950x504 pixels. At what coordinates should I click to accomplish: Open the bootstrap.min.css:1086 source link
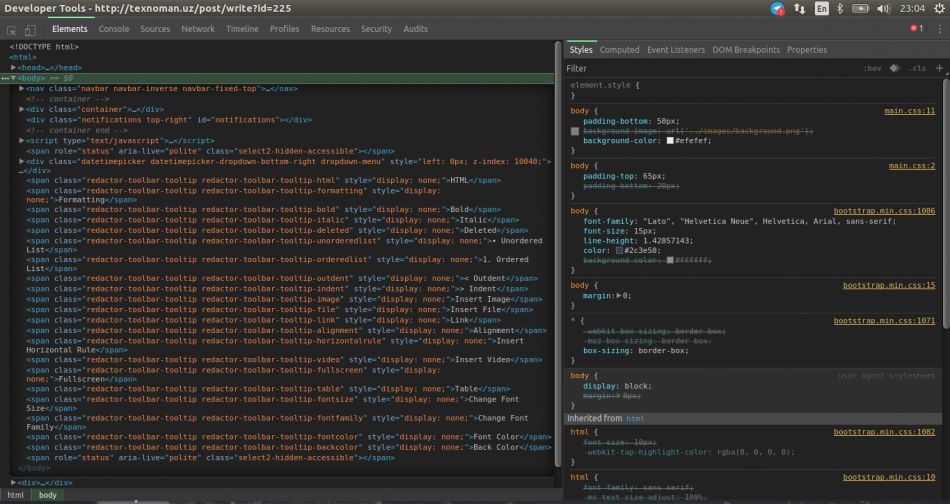point(884,211)
